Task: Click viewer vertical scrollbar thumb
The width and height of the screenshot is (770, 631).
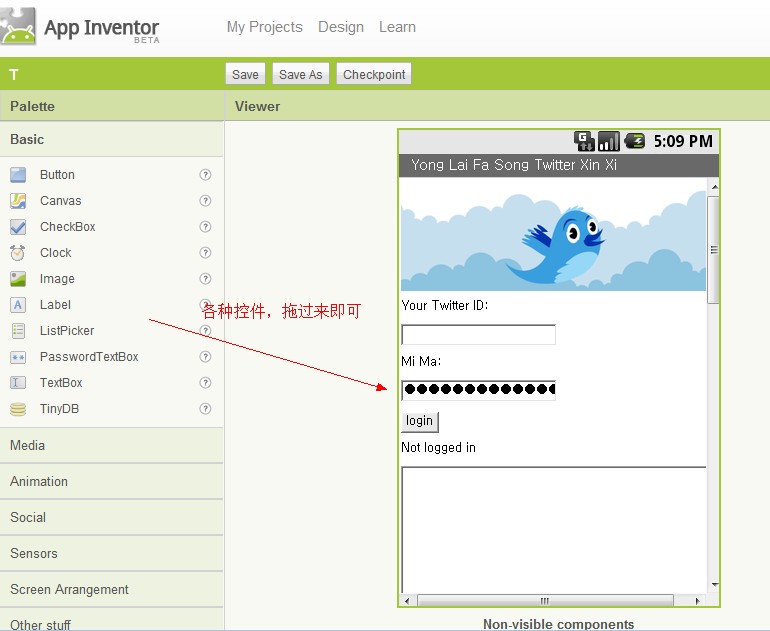Action: pyautogui.click(x=714, y=249)
